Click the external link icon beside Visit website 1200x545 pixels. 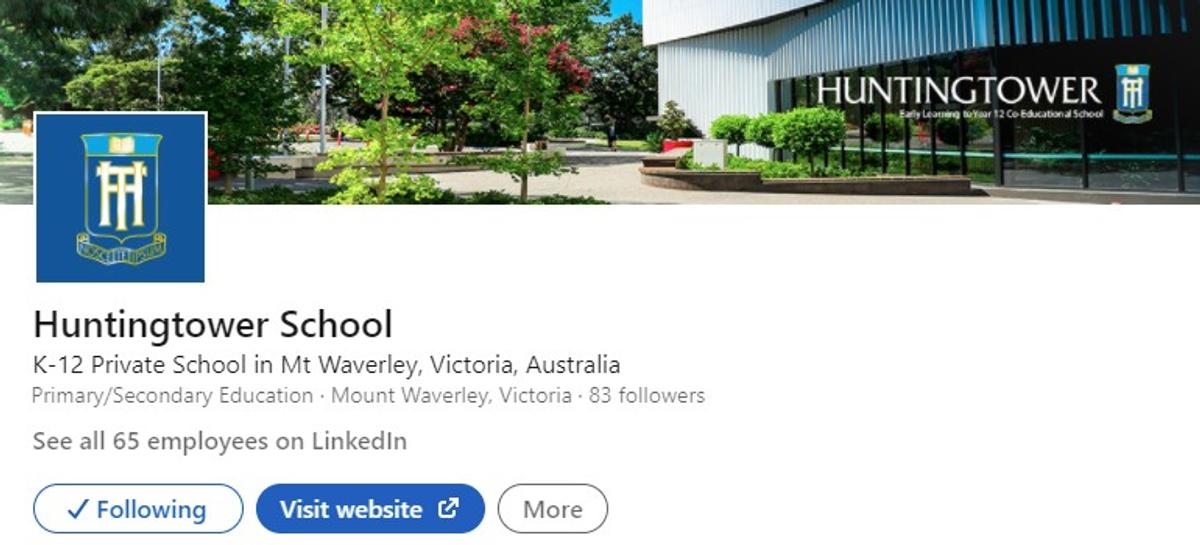coord(449,508)
